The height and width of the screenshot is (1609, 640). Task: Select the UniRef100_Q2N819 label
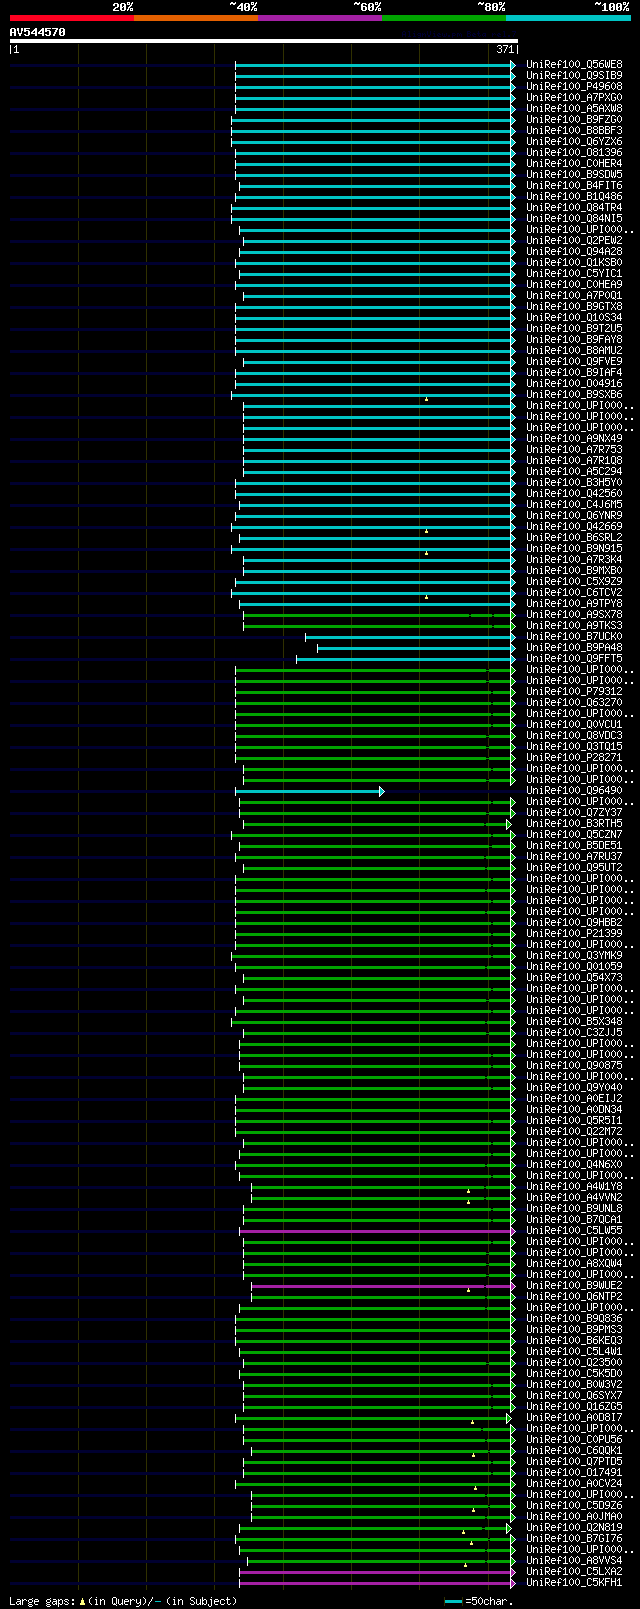(x=574, y=1527)
